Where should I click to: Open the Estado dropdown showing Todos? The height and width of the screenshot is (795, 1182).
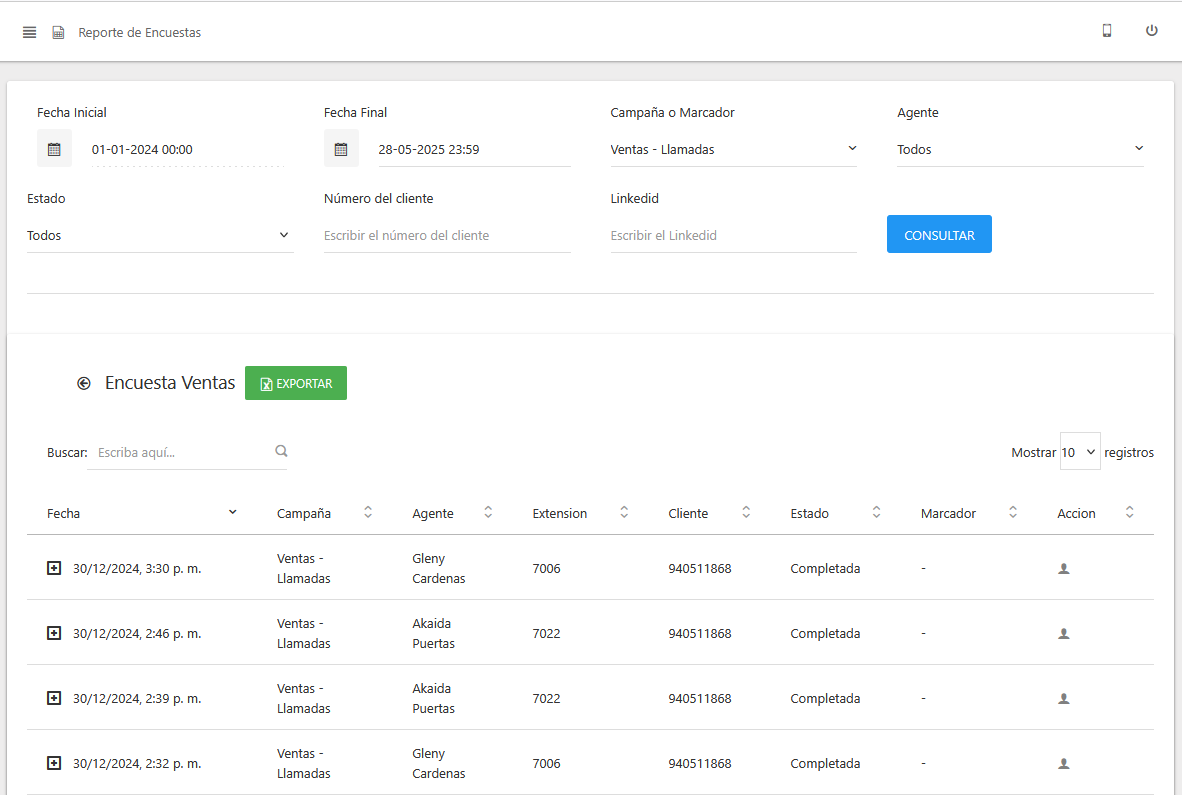(160, 235)
